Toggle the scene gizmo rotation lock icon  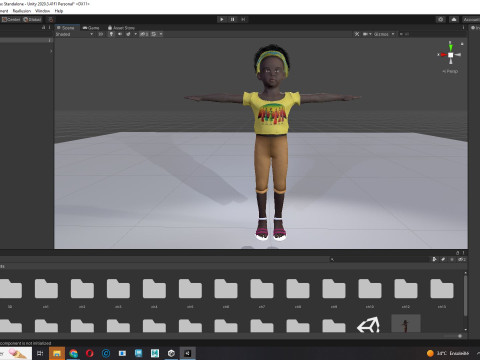click(462, 44)
